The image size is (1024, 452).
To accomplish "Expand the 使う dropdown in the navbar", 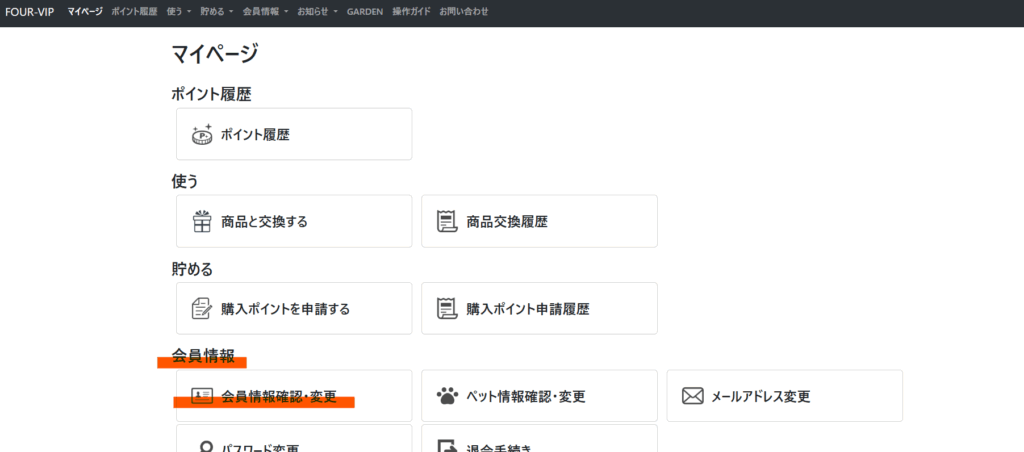I will pyautogui.click(x=179, y=12).
